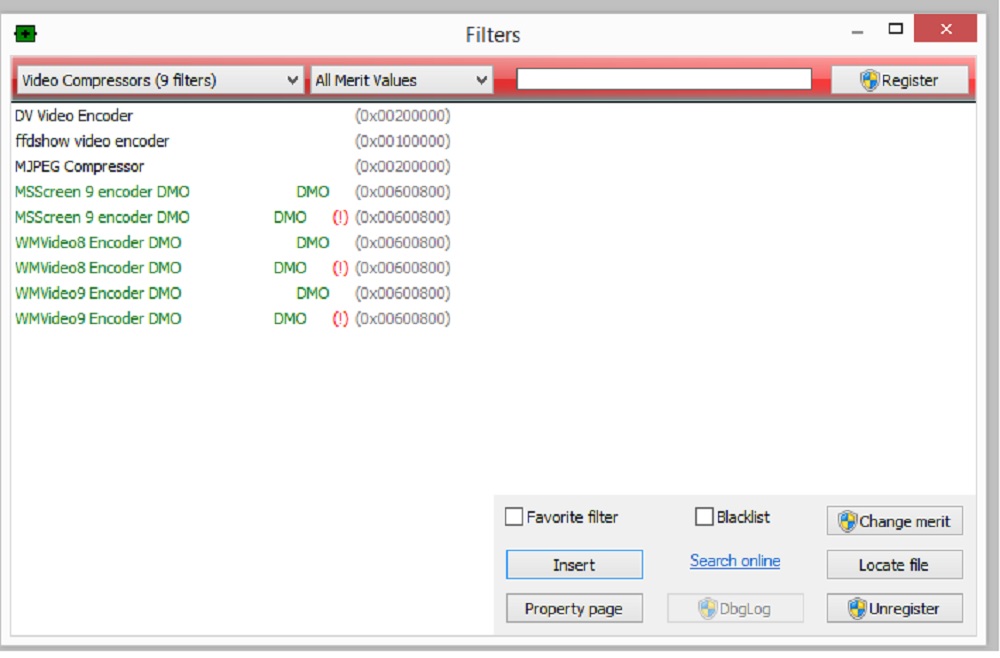Click the Locate file button
The image size is (1000, 658).
895,565
